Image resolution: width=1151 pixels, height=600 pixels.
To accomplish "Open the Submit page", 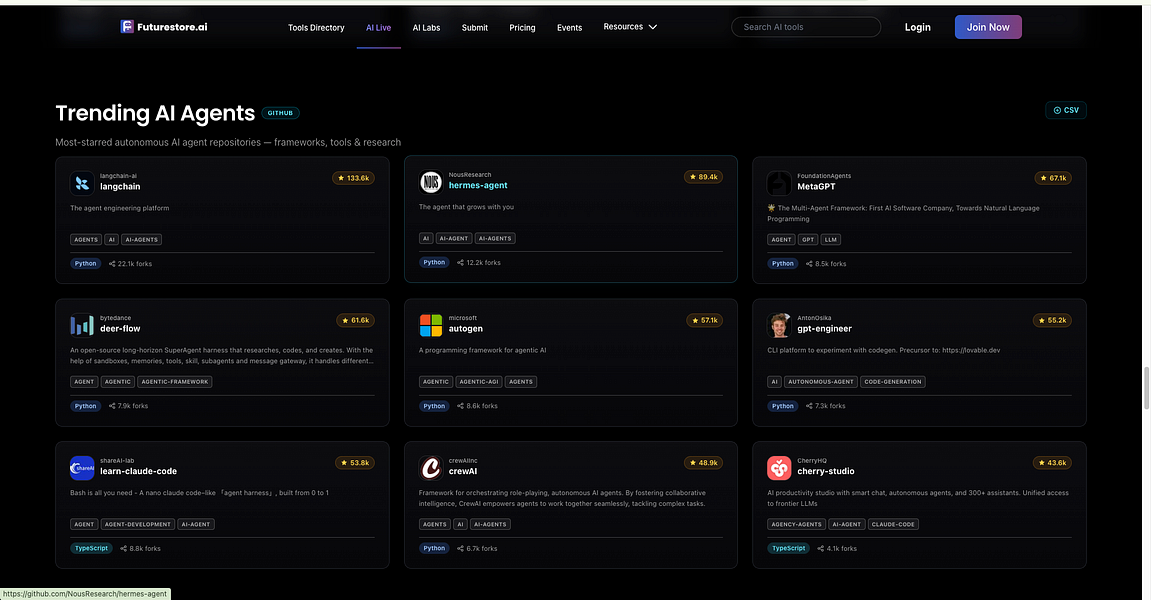I will coord(474,28).
